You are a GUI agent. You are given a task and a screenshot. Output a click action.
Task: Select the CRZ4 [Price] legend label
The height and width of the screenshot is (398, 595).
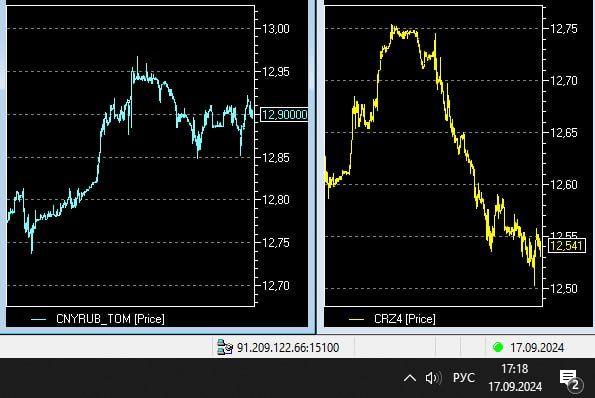[405, 319]
